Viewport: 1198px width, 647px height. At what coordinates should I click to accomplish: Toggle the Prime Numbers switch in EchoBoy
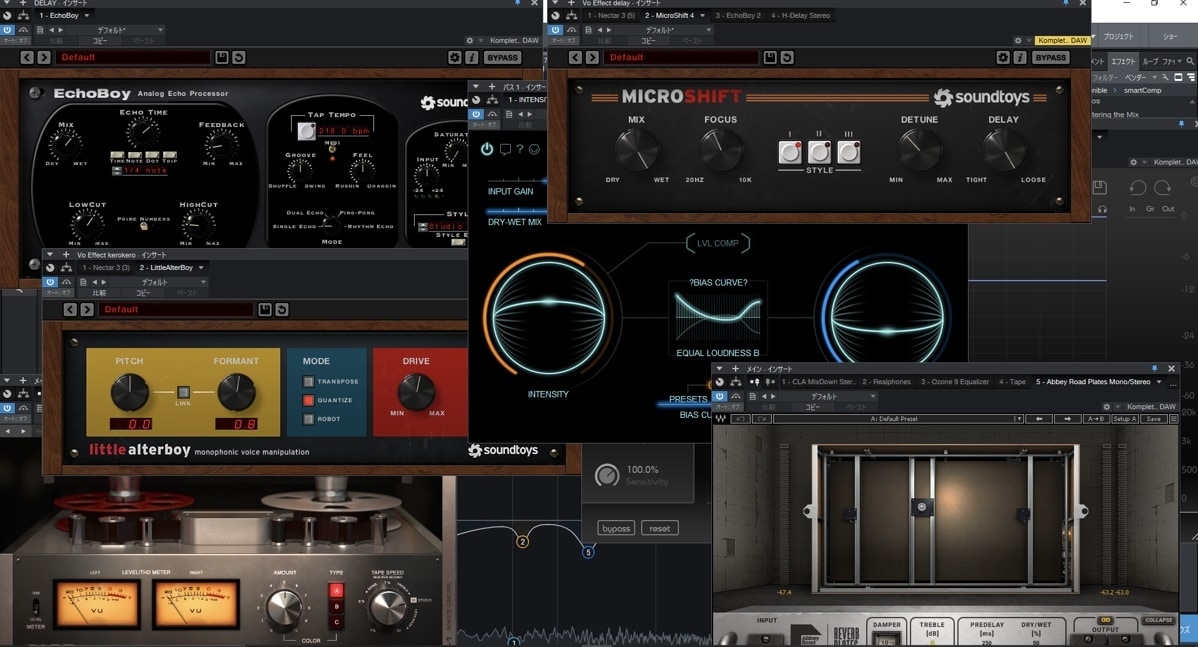[x=144, y=226]
